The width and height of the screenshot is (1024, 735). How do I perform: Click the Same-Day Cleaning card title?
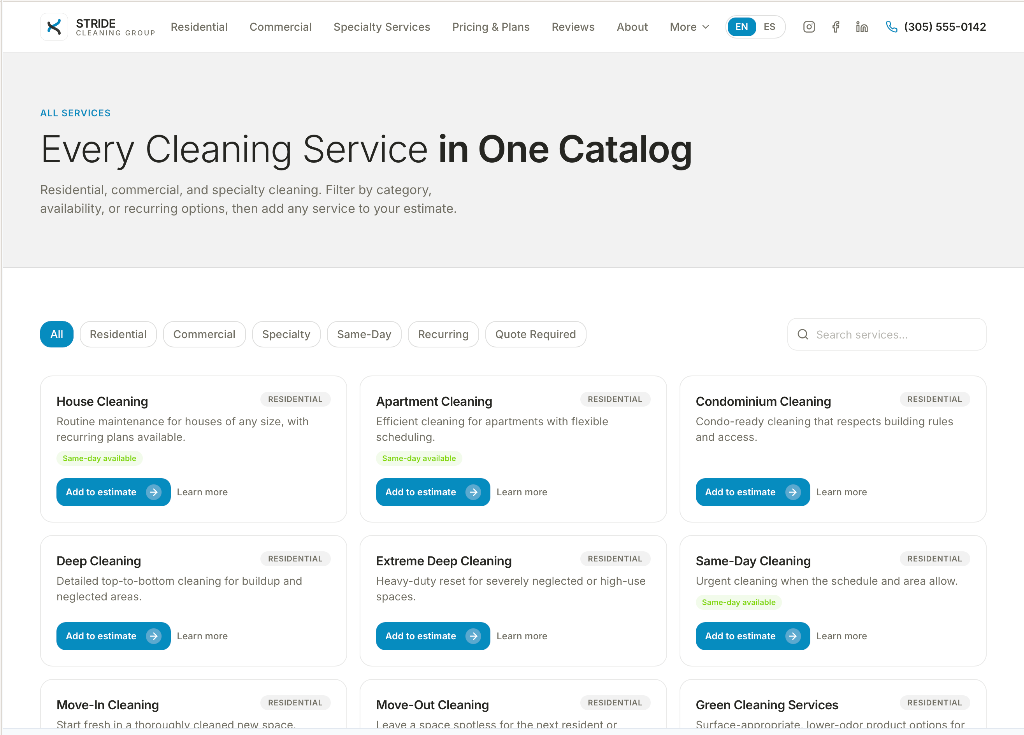pos(753,561)
